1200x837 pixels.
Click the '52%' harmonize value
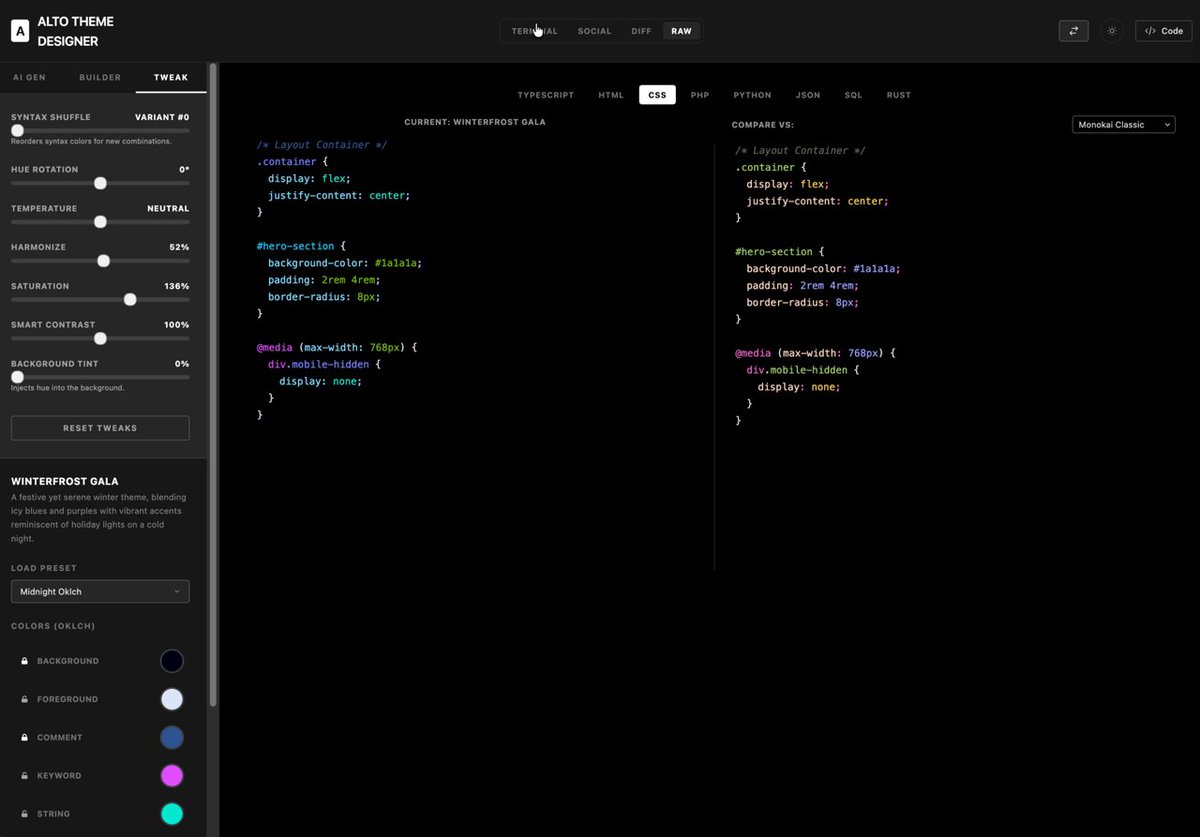pyautogui.click(x=179, y=247)
